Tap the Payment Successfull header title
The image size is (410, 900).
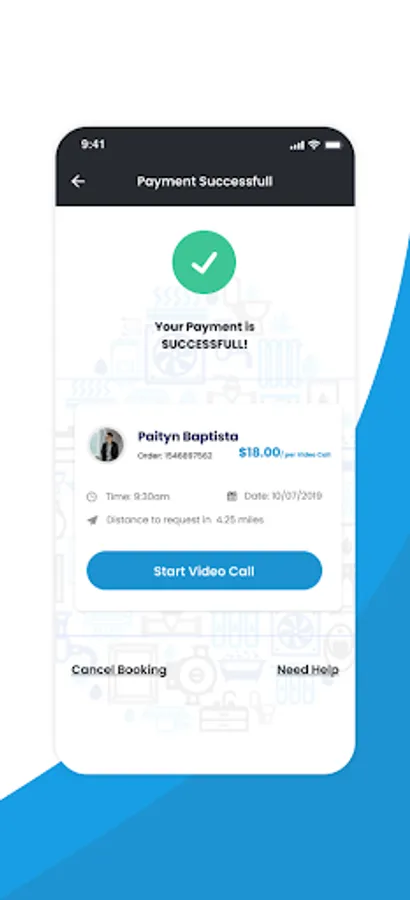click(204, 181)
